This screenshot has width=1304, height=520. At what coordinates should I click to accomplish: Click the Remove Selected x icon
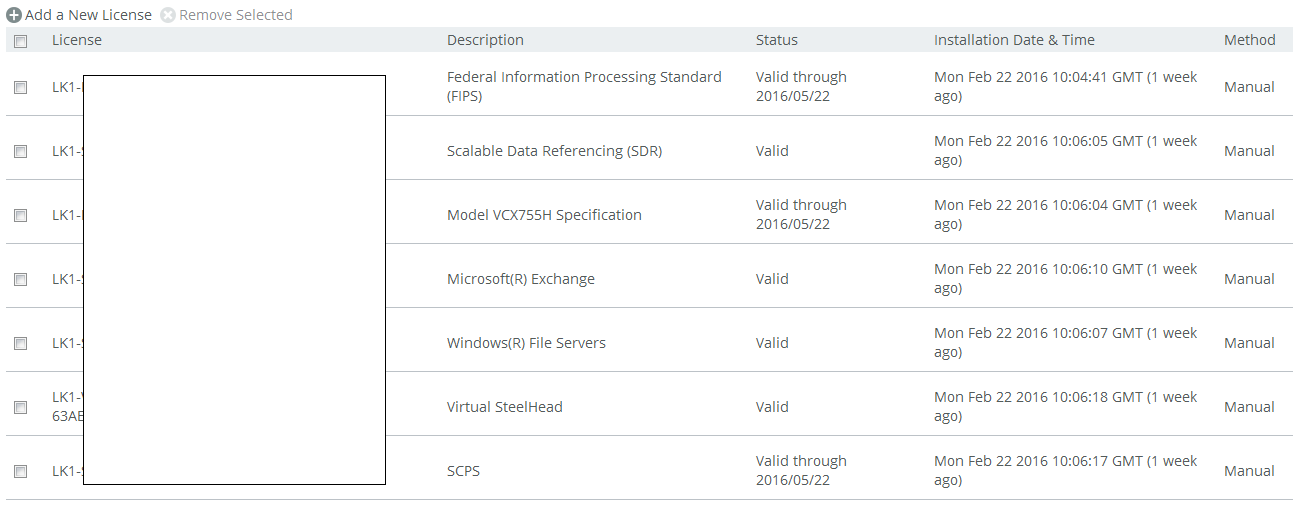click(x=168, y=15)
